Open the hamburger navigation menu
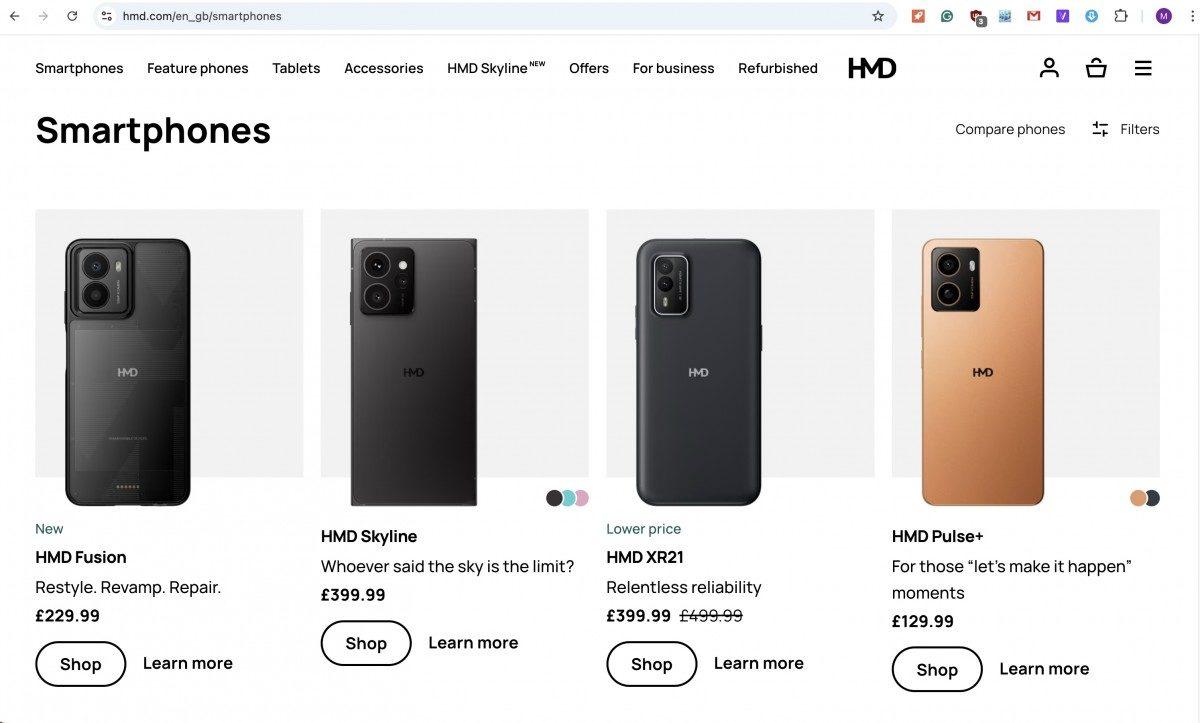This screenshot has width=1200, height=723. (x=1143, y=67)
